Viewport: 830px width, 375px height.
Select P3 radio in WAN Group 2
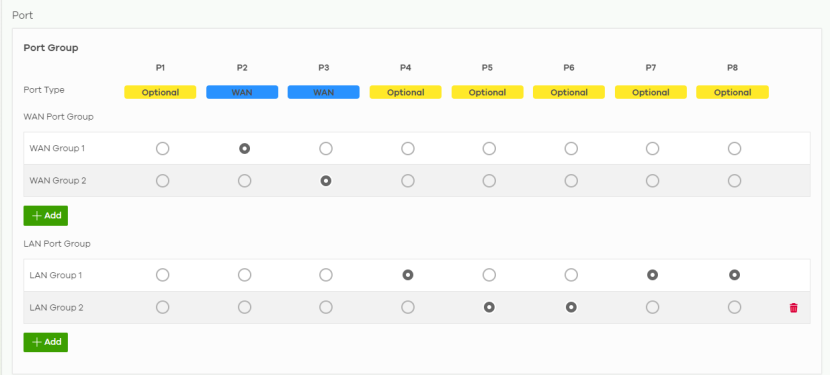(326, 181)
